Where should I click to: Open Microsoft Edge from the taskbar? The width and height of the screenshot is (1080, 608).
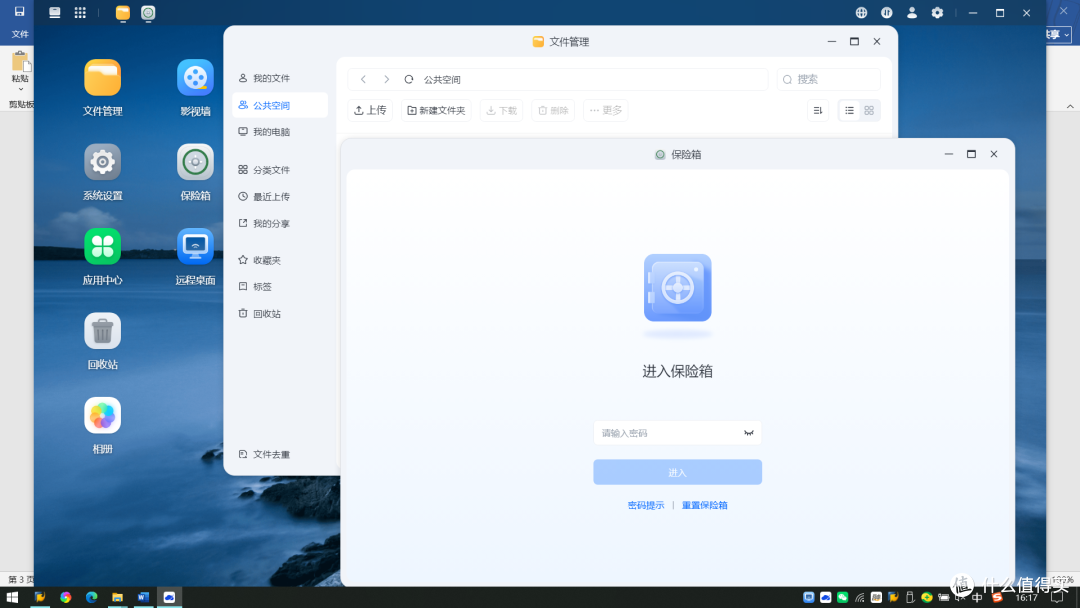(92, 597)
